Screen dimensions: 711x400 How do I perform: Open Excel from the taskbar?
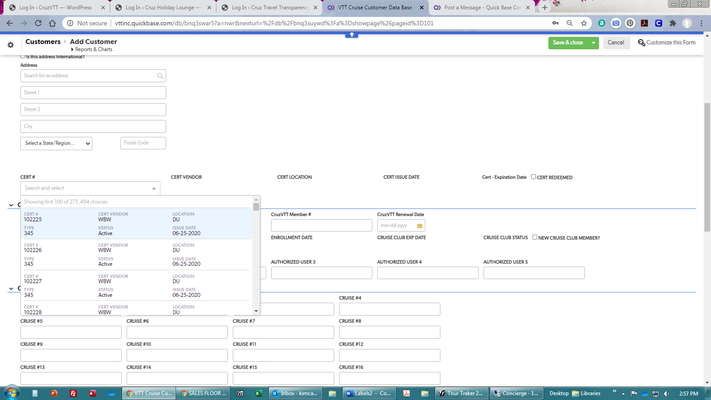coord(258,393)
